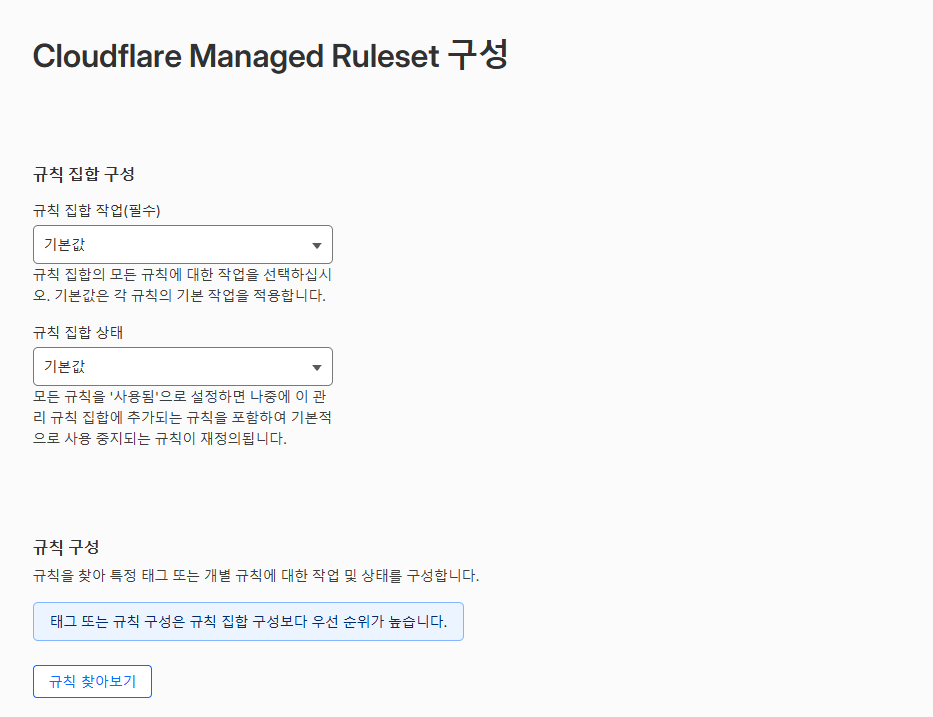
Task: Click the 규칙 찾아보기 button
Action: [x=92, y=681]
